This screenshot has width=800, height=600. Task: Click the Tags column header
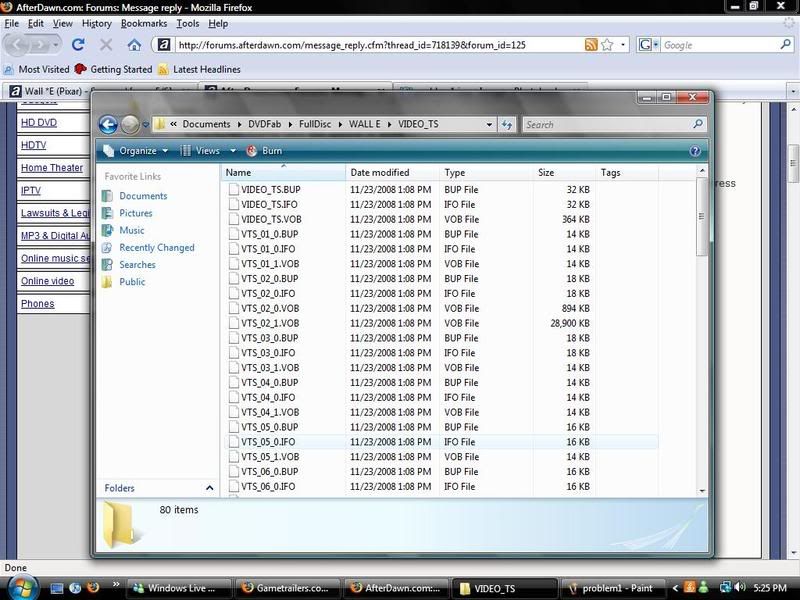pyautogui.click(x=627, y=172)
